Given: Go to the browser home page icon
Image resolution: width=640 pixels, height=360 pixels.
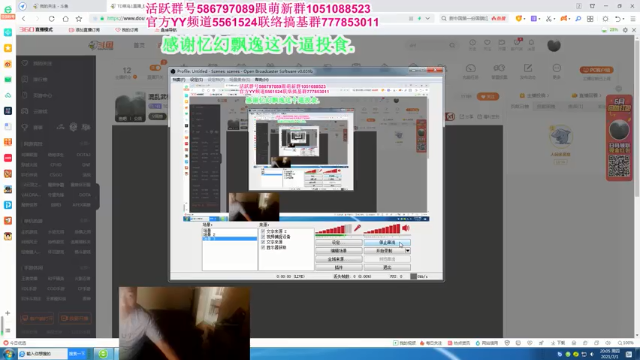Looking at the screenshot, I should coord(65,19).
